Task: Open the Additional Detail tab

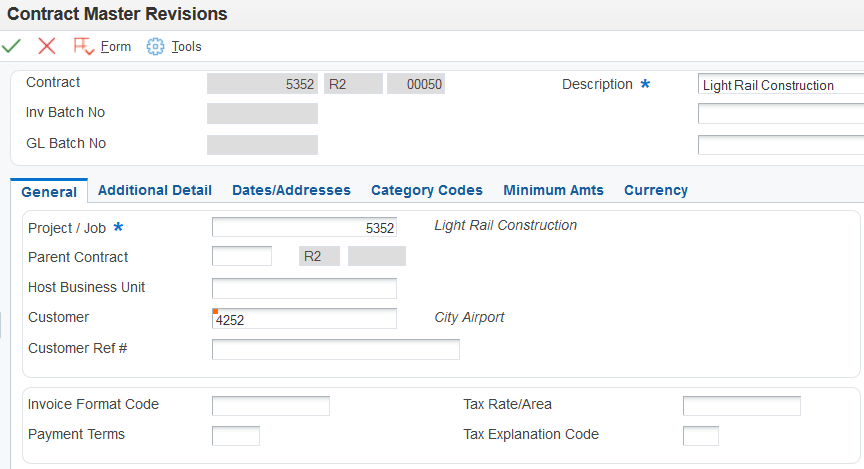Action: [x=155, y=190]
